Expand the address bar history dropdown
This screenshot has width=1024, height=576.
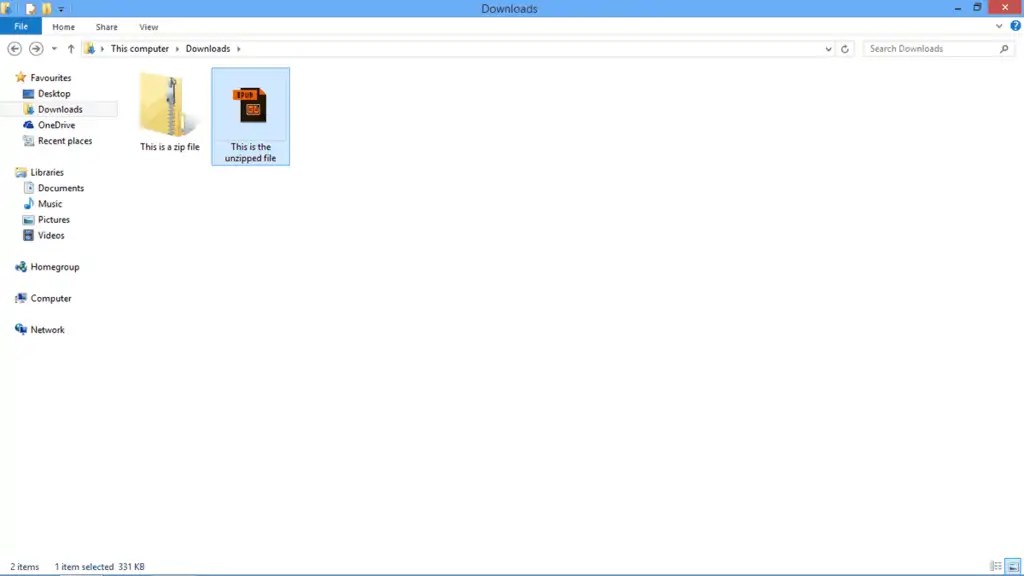click(827, 48)
